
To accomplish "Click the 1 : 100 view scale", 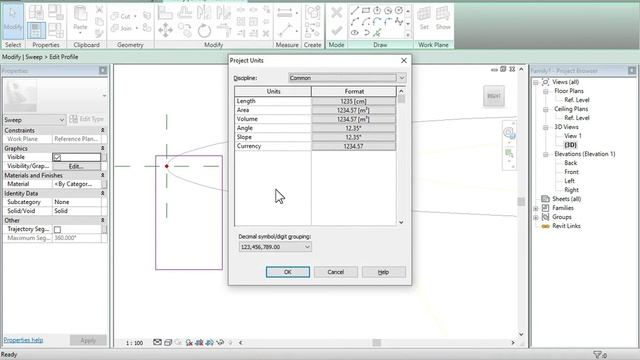I will coord(134,343).
